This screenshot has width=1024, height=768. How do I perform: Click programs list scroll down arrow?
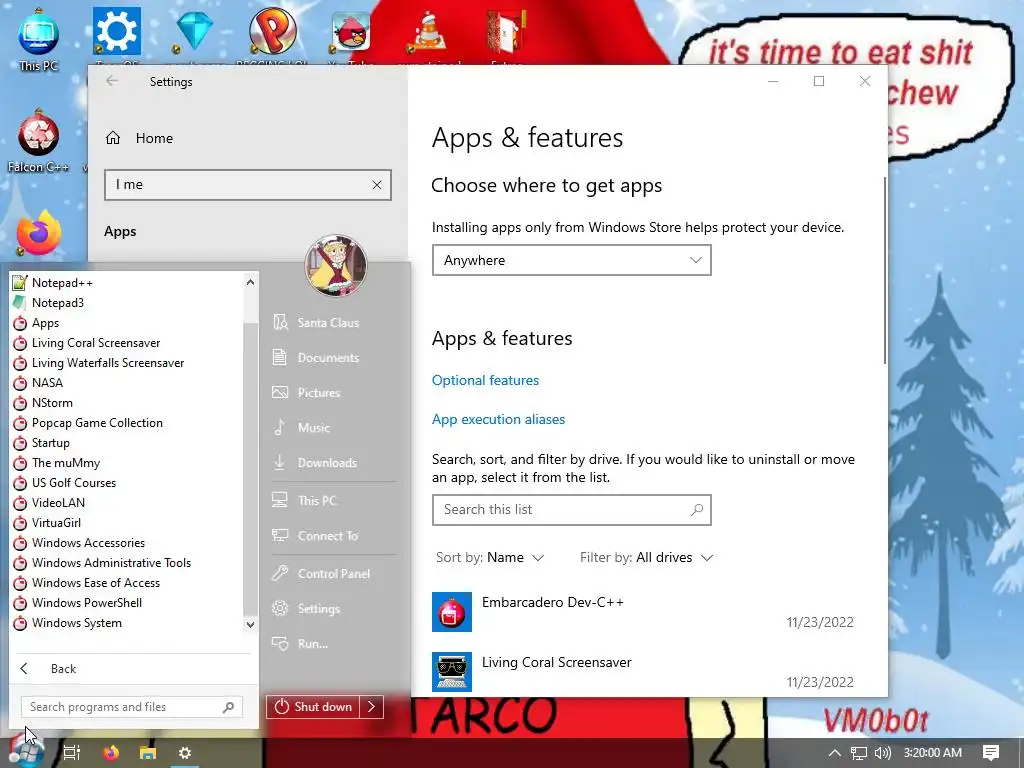pos(250,624)
